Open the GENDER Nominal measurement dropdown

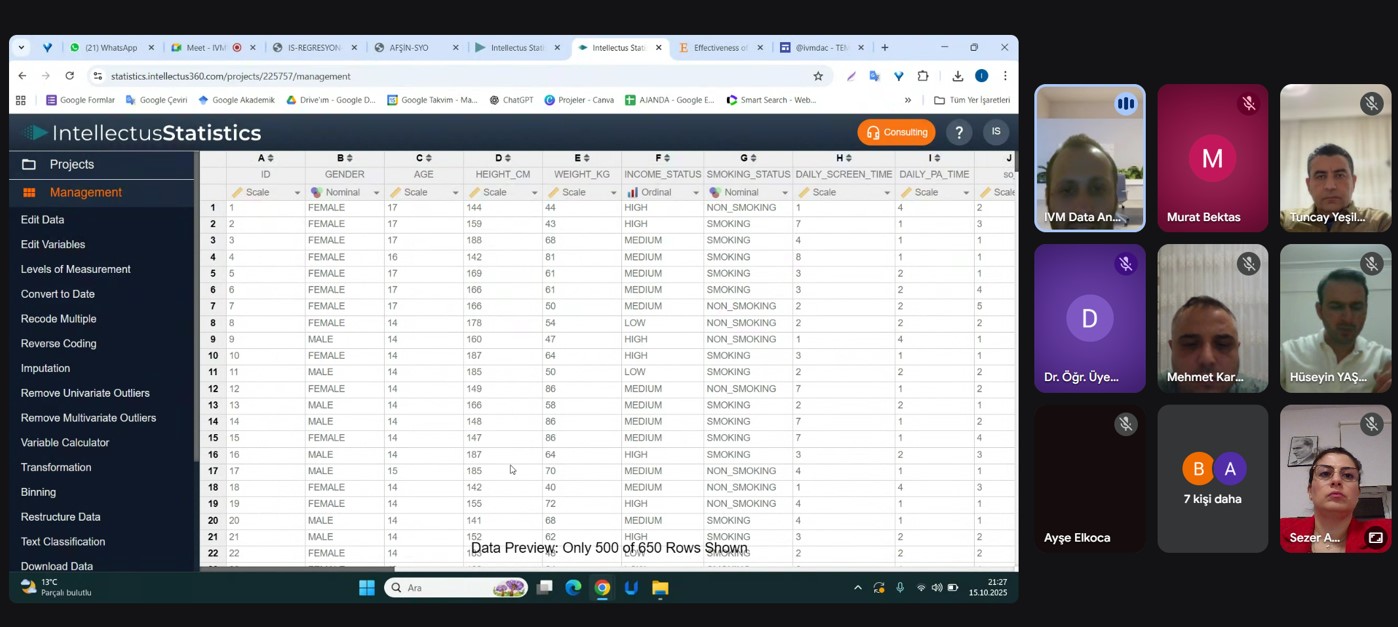[x=376, y=193]
